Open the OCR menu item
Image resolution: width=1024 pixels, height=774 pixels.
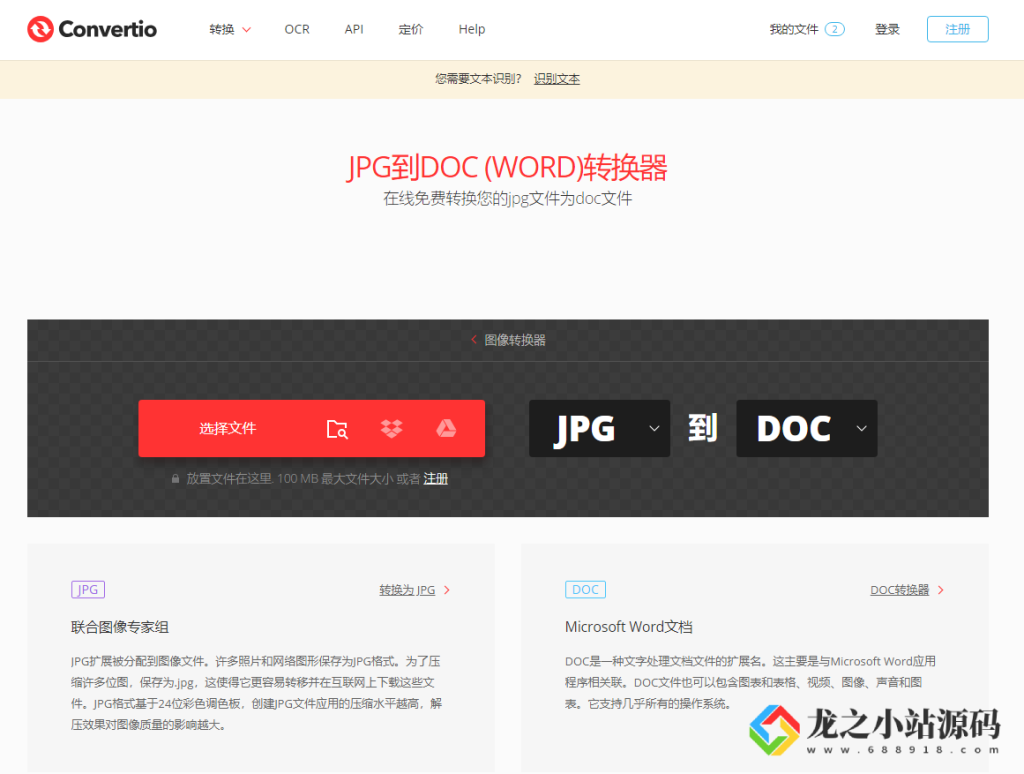click(x=296, y=29)
